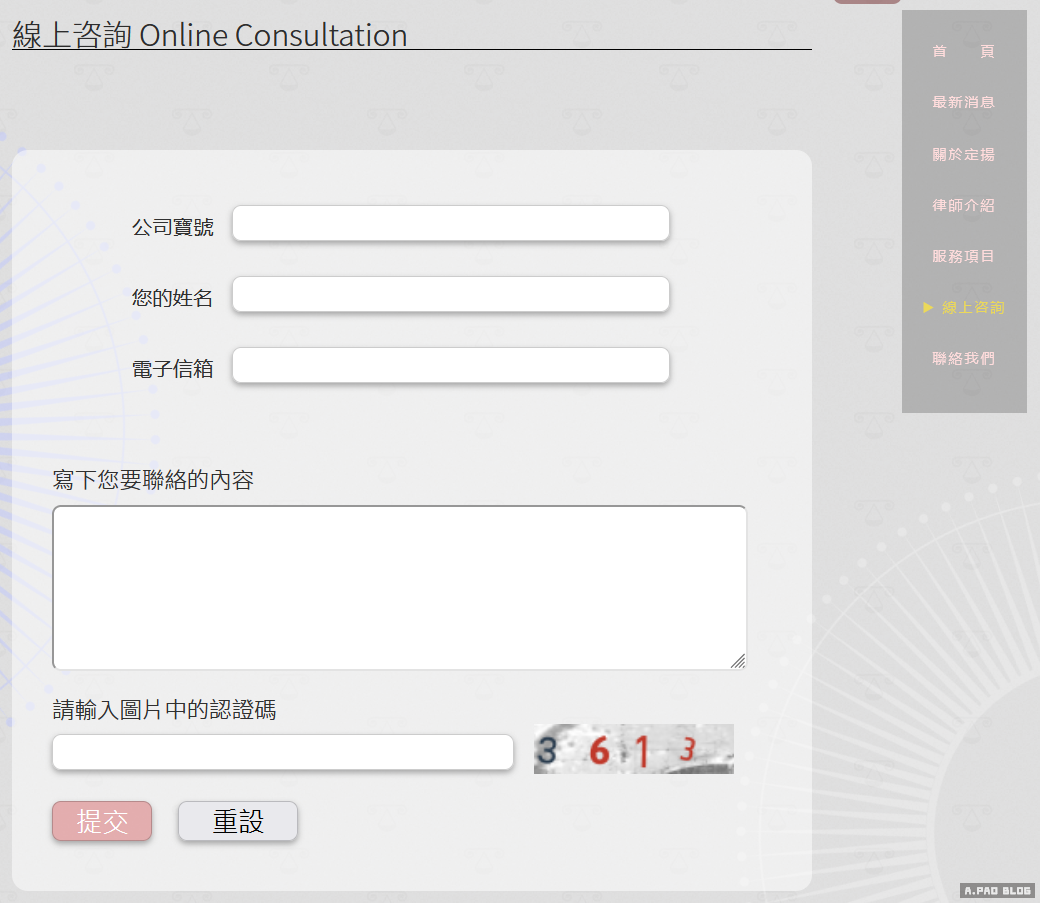Click the A.PAD BLOG badge
The height and width of the screenshot is (903, 1040).
pyautogui.click(x=997, y=890)
